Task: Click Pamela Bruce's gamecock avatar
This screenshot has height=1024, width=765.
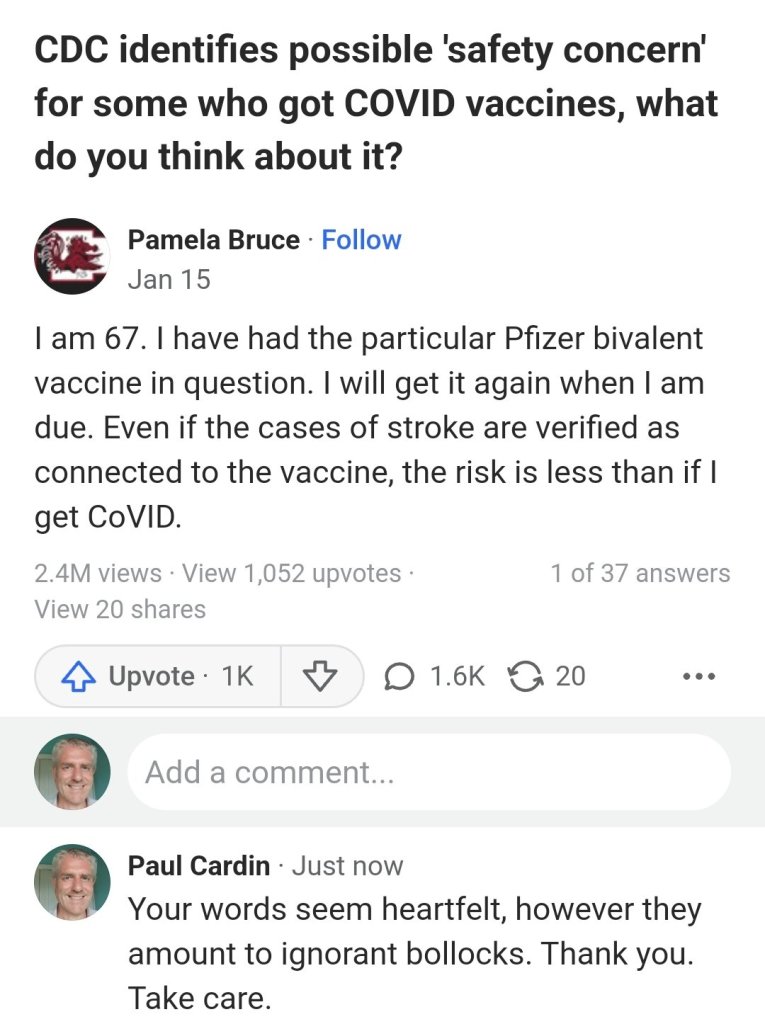Action: click(71, 257)
